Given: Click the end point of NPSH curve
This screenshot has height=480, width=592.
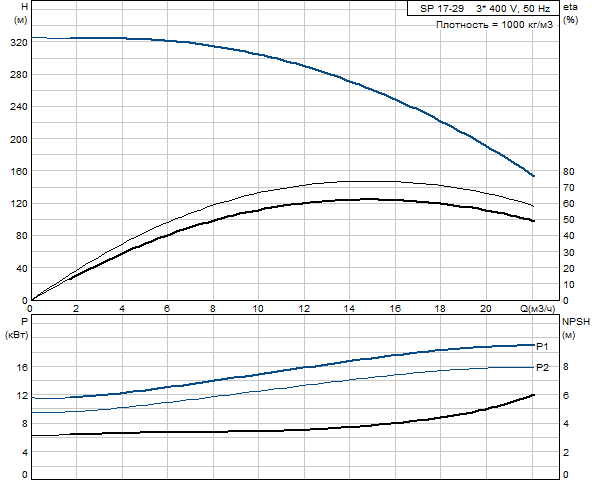Looking at the screenshot, I should (x=533, y=395).
